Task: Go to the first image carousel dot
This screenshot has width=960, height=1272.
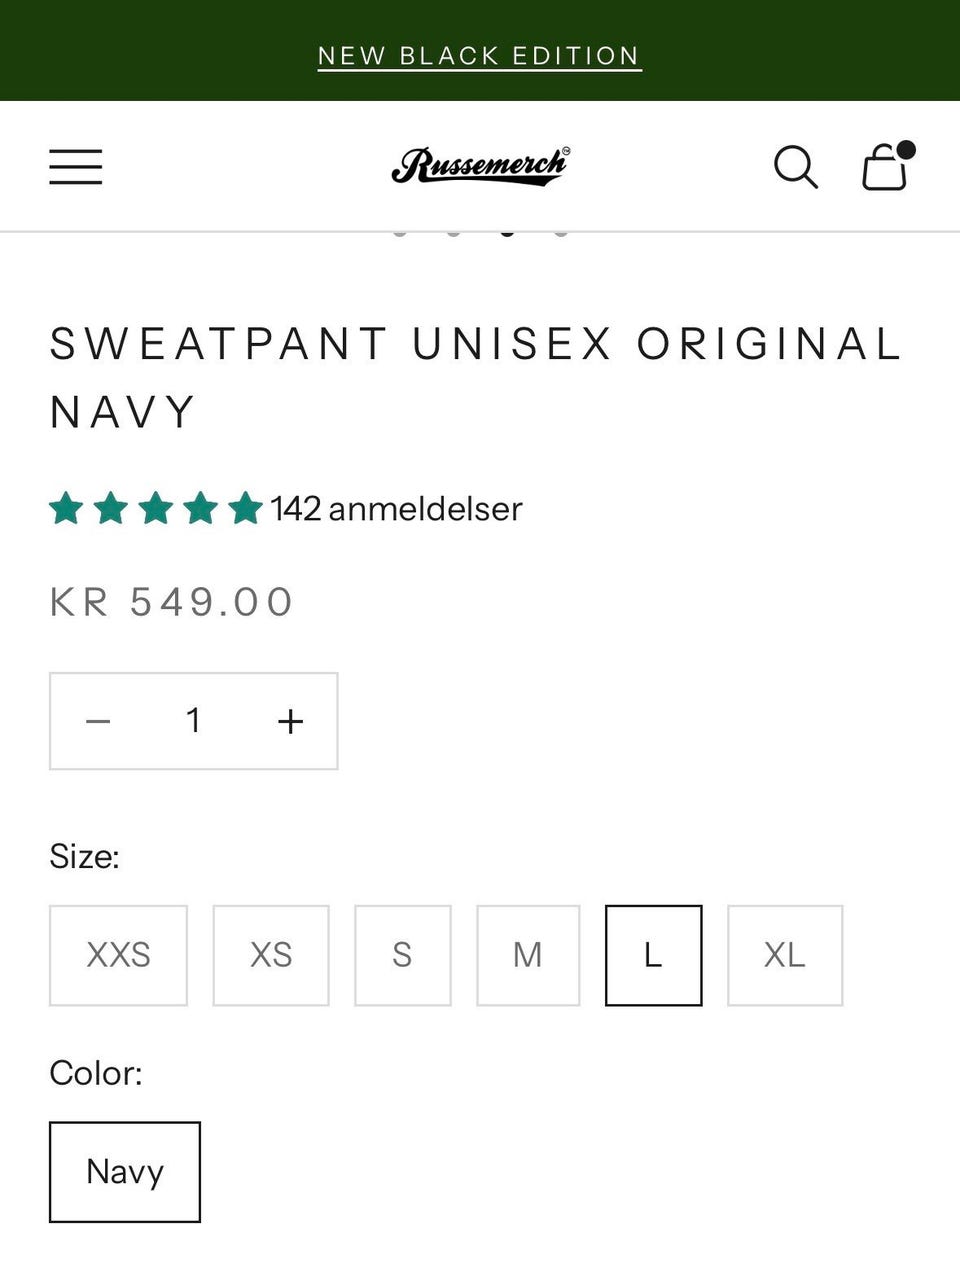Action: pos(400,232)
